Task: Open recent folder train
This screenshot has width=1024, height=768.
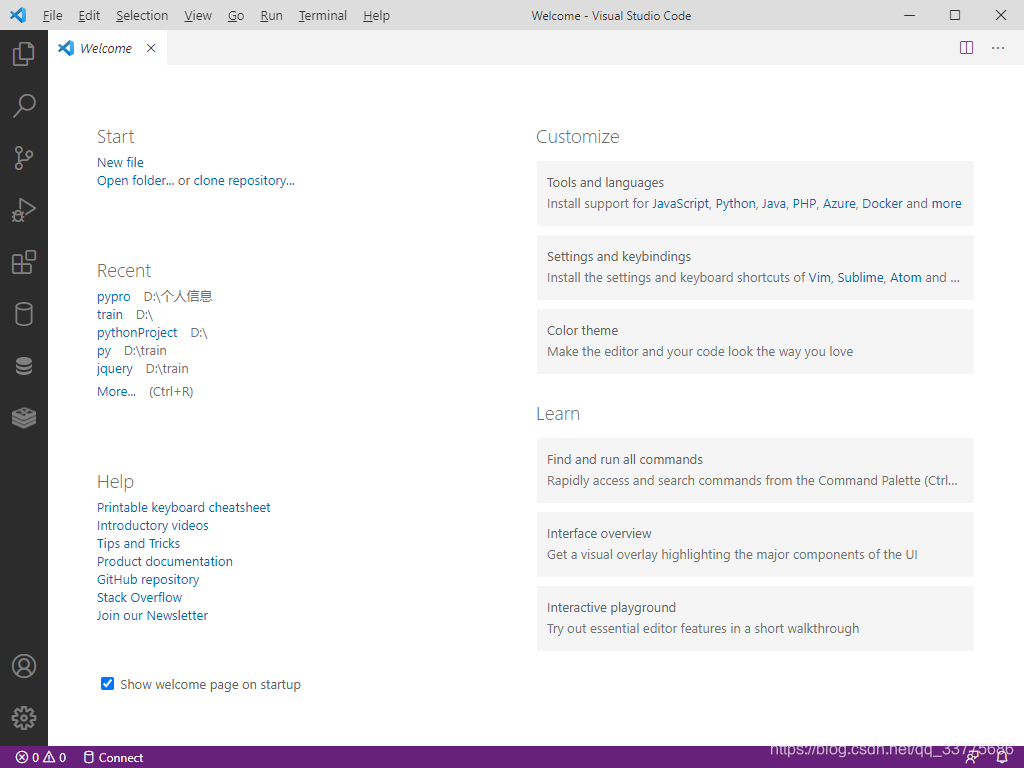Action: coord(110,315)
